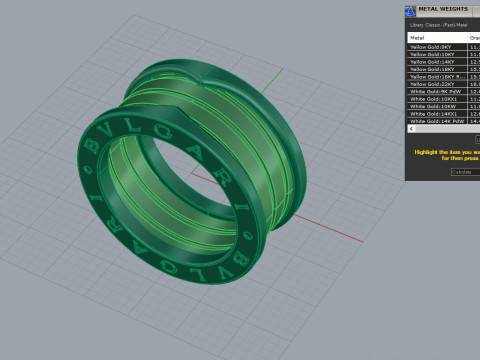The image size is (480, 360).
Task: Select White Gold:14K PdW row
Action: tap(443, 121)
